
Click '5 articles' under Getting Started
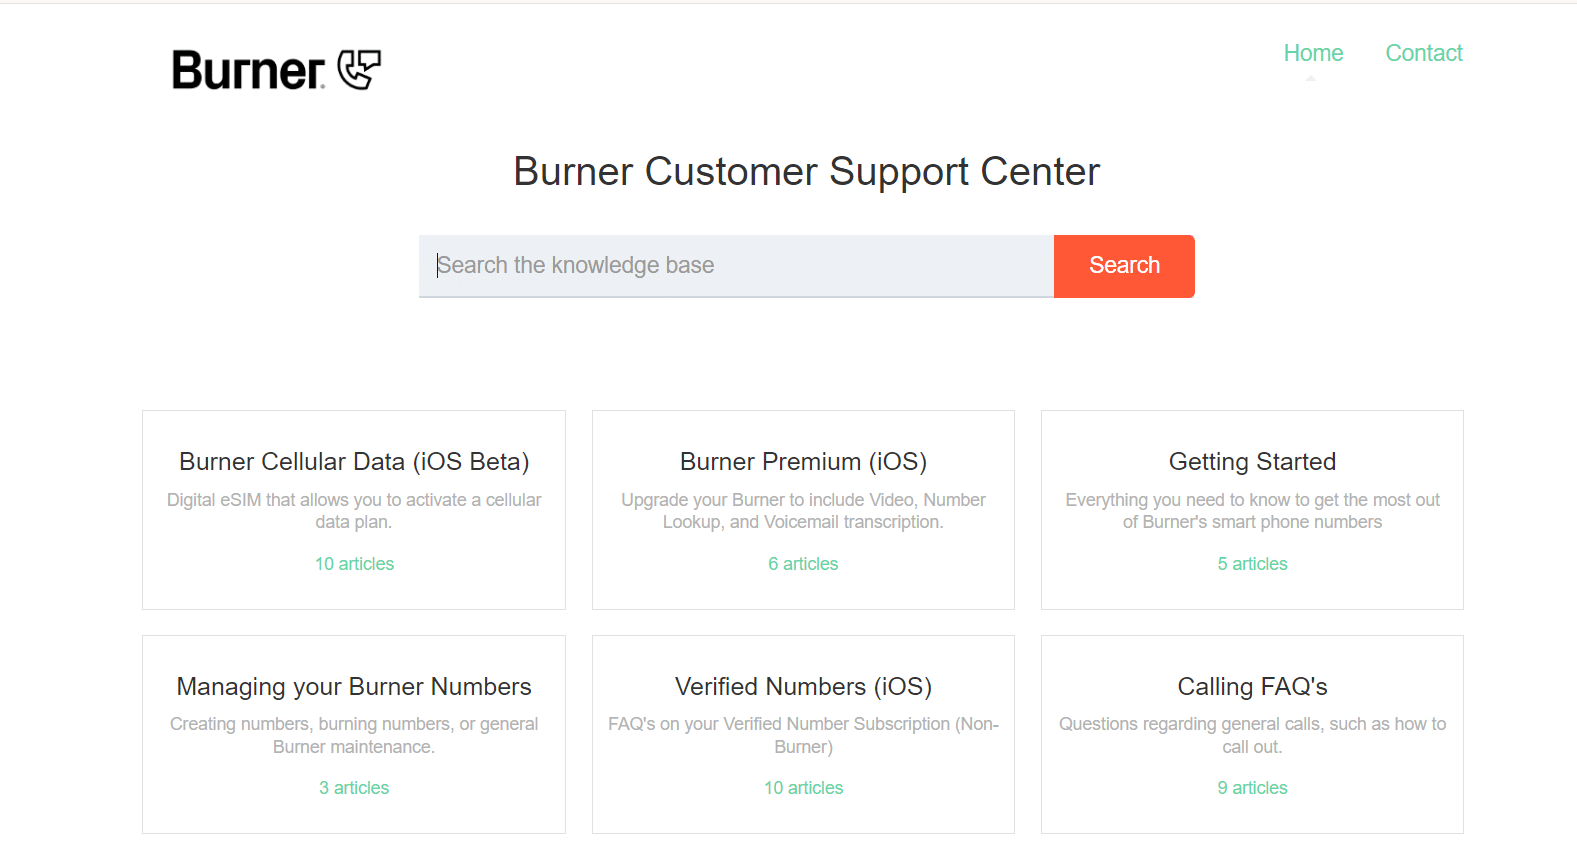[1252, 564]
